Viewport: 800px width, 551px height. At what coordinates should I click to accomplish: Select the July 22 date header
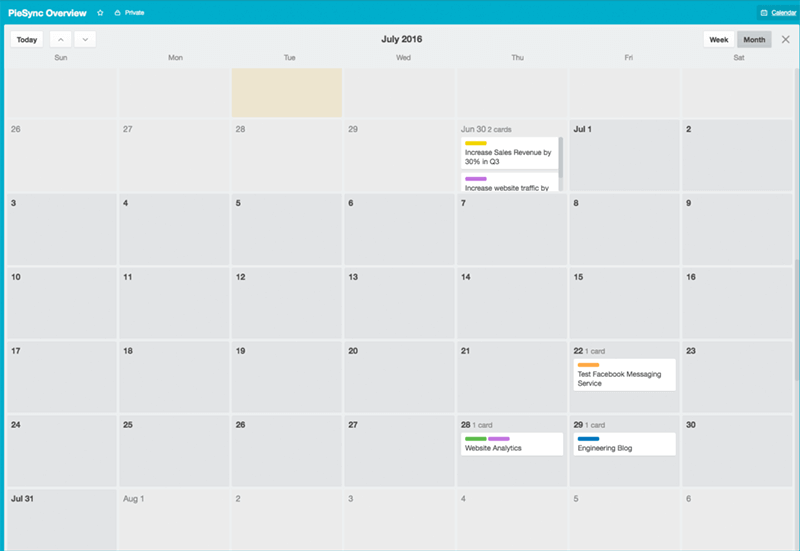click(x=589, y=351)
